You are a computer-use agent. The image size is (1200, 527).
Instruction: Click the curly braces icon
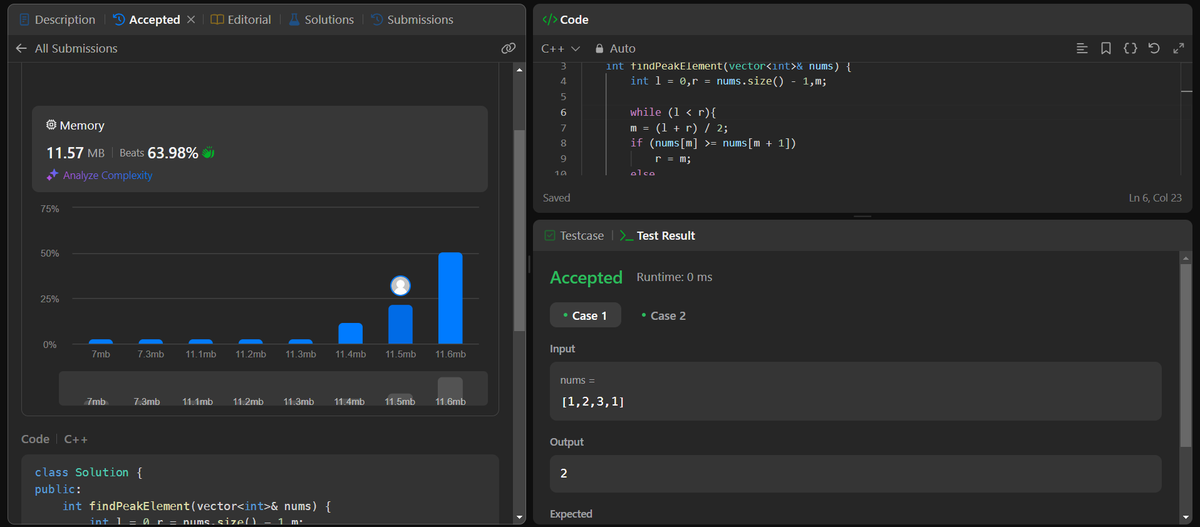pos(1130,48)
